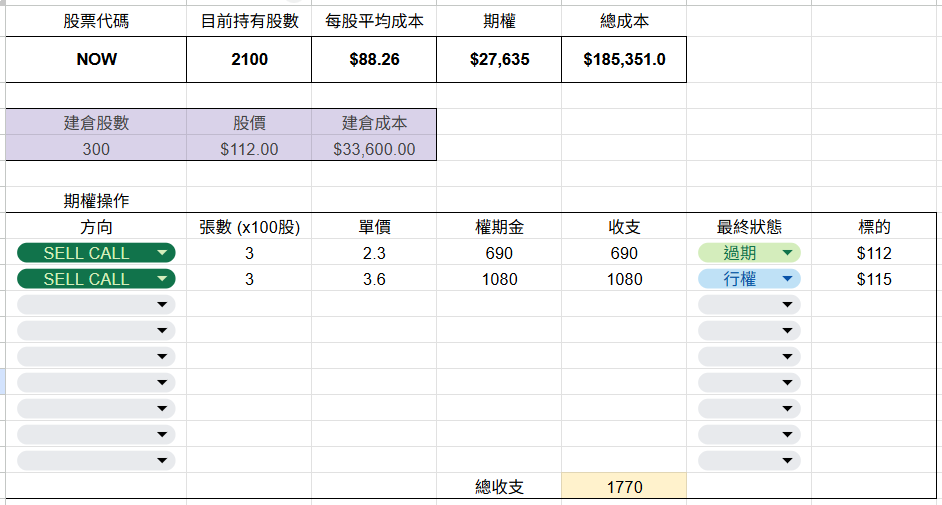Open the first empty 最終狀態 dropdown below 行權
Screen dimensions: 942x505
(x=749, y=304)
